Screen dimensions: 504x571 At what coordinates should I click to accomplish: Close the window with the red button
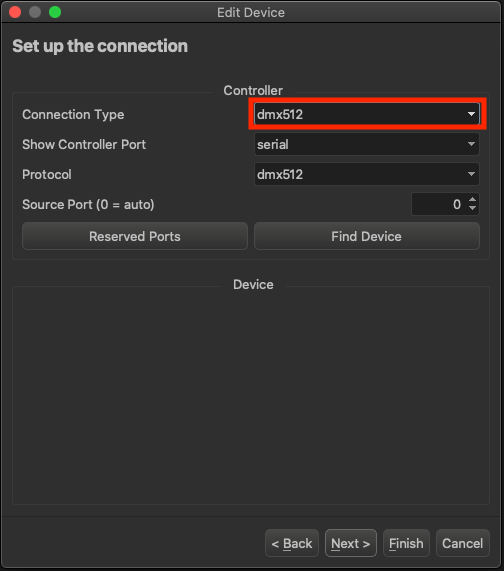click(x=15, y=12)
